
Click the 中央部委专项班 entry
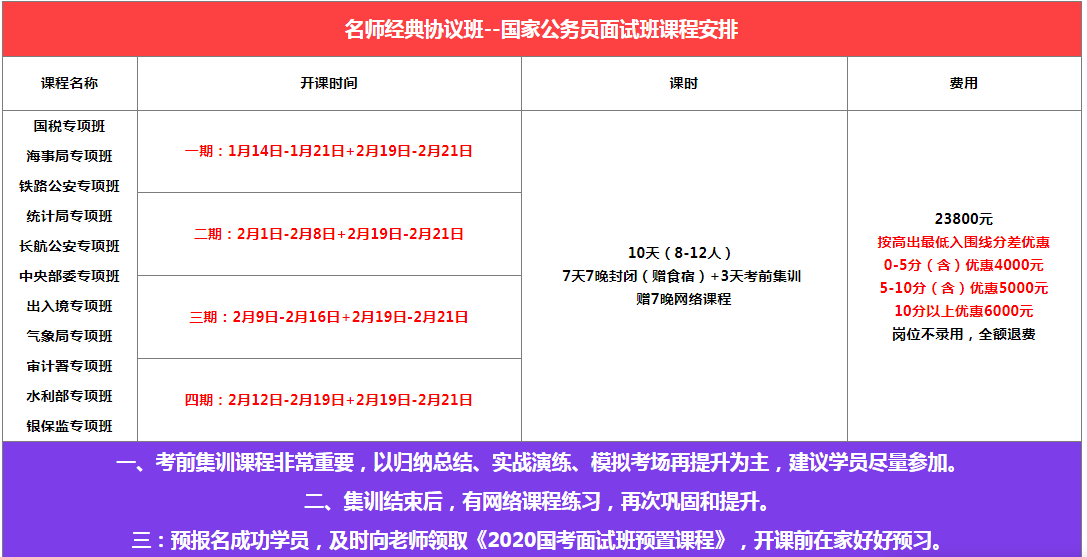[x=69, y=276]
